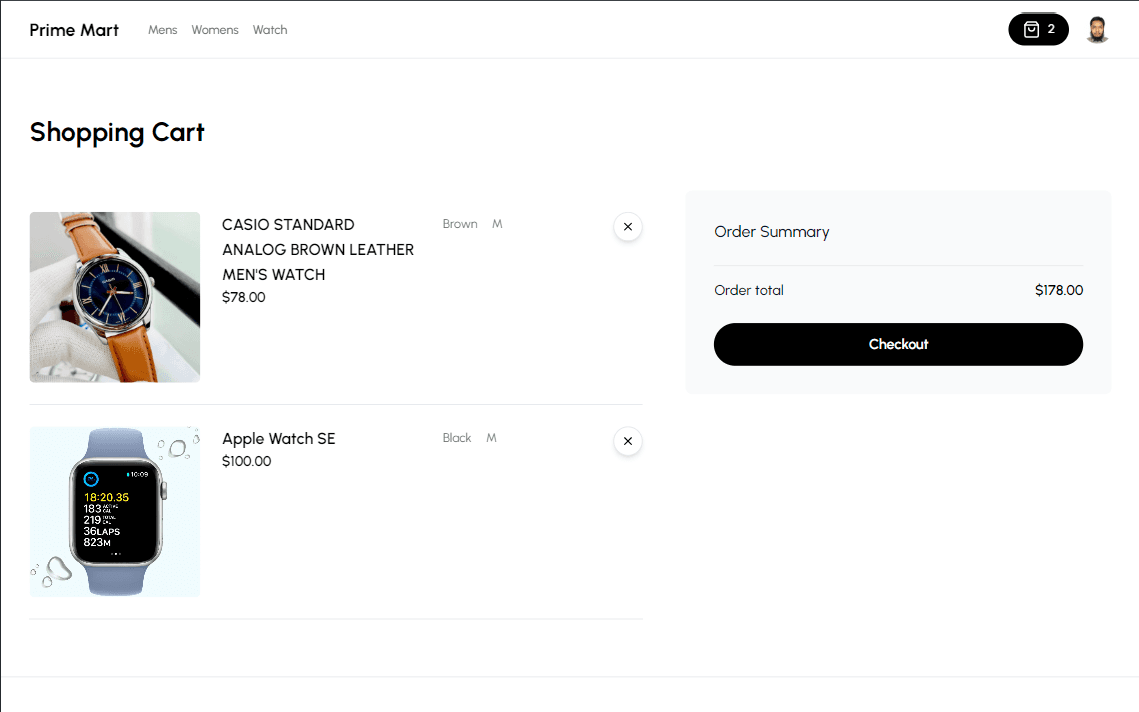Select the Black color label
Image resolution: width=1139 pixels, height=712 pixels.
tap(457, 438)
